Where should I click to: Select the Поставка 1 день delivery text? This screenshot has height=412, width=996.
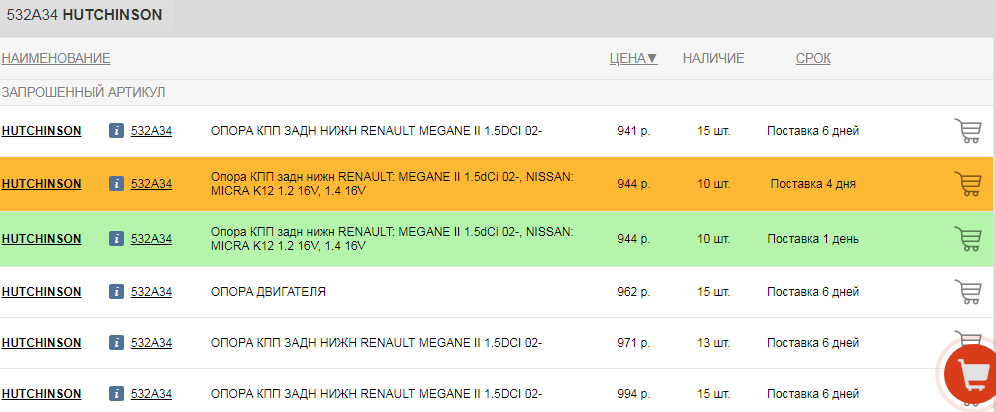pos(813,239)
